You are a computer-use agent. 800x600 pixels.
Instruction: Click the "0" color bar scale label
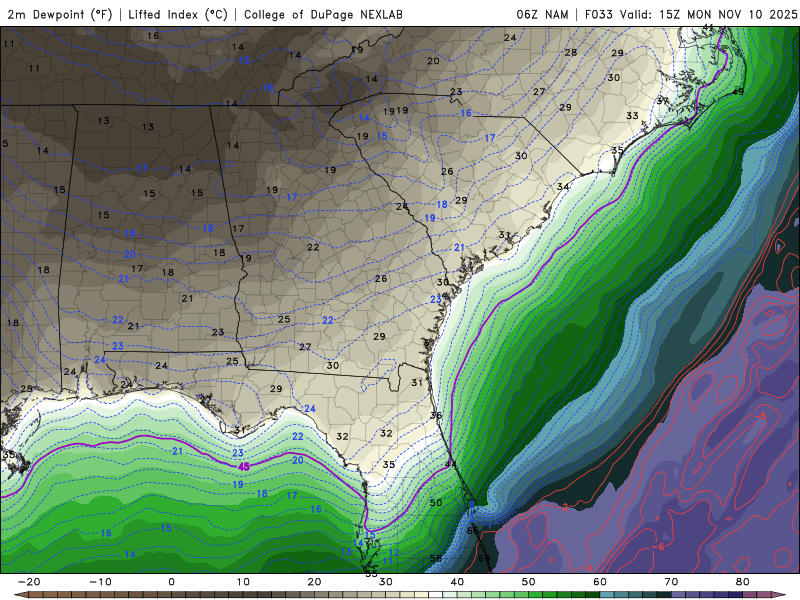[171, 582]
